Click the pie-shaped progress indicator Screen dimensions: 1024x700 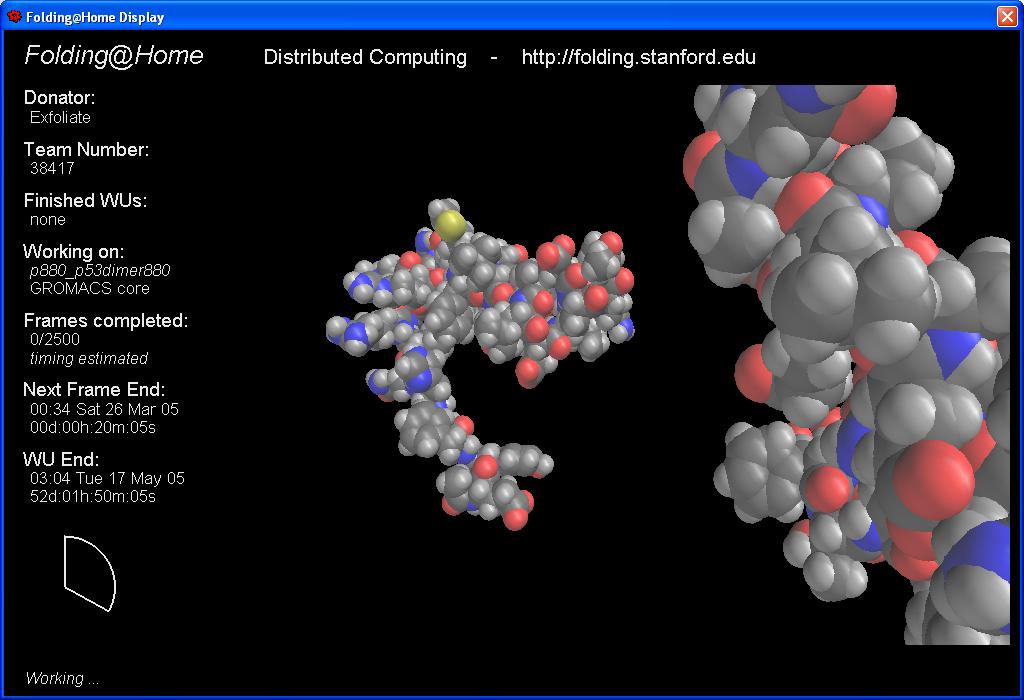(x=88, y=573)
